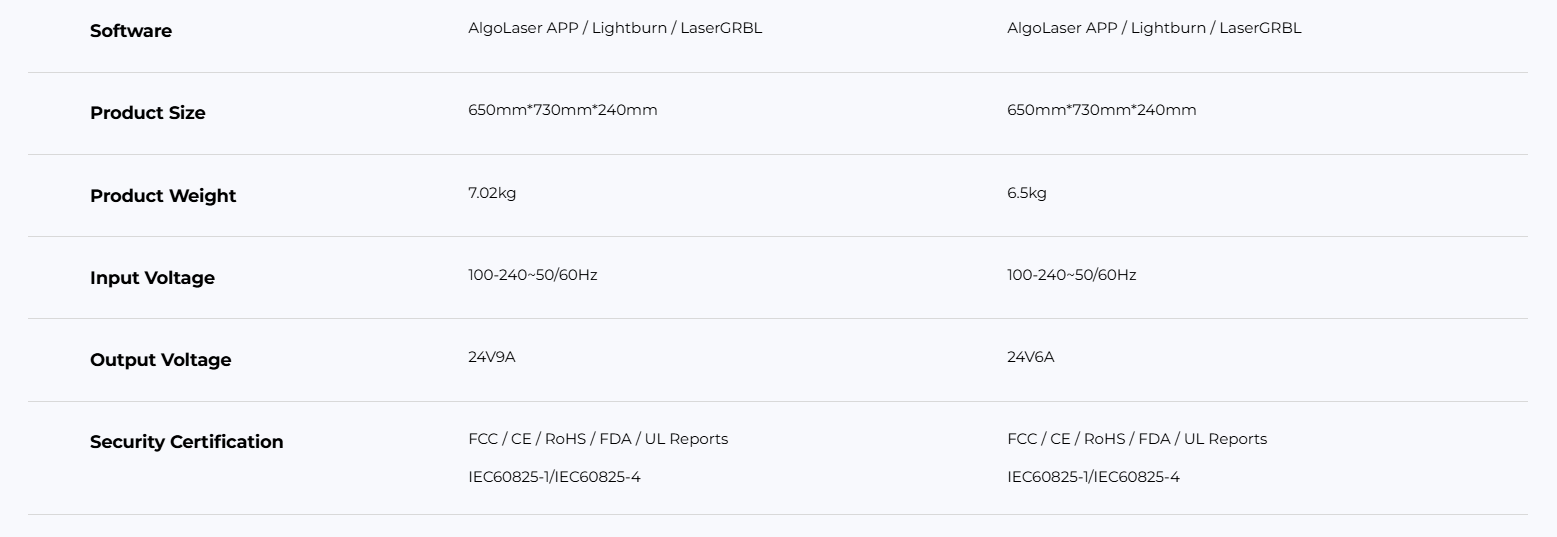
Task: Click the right column 650mm*730mm*240mm size
Action: coord(1101,110)
